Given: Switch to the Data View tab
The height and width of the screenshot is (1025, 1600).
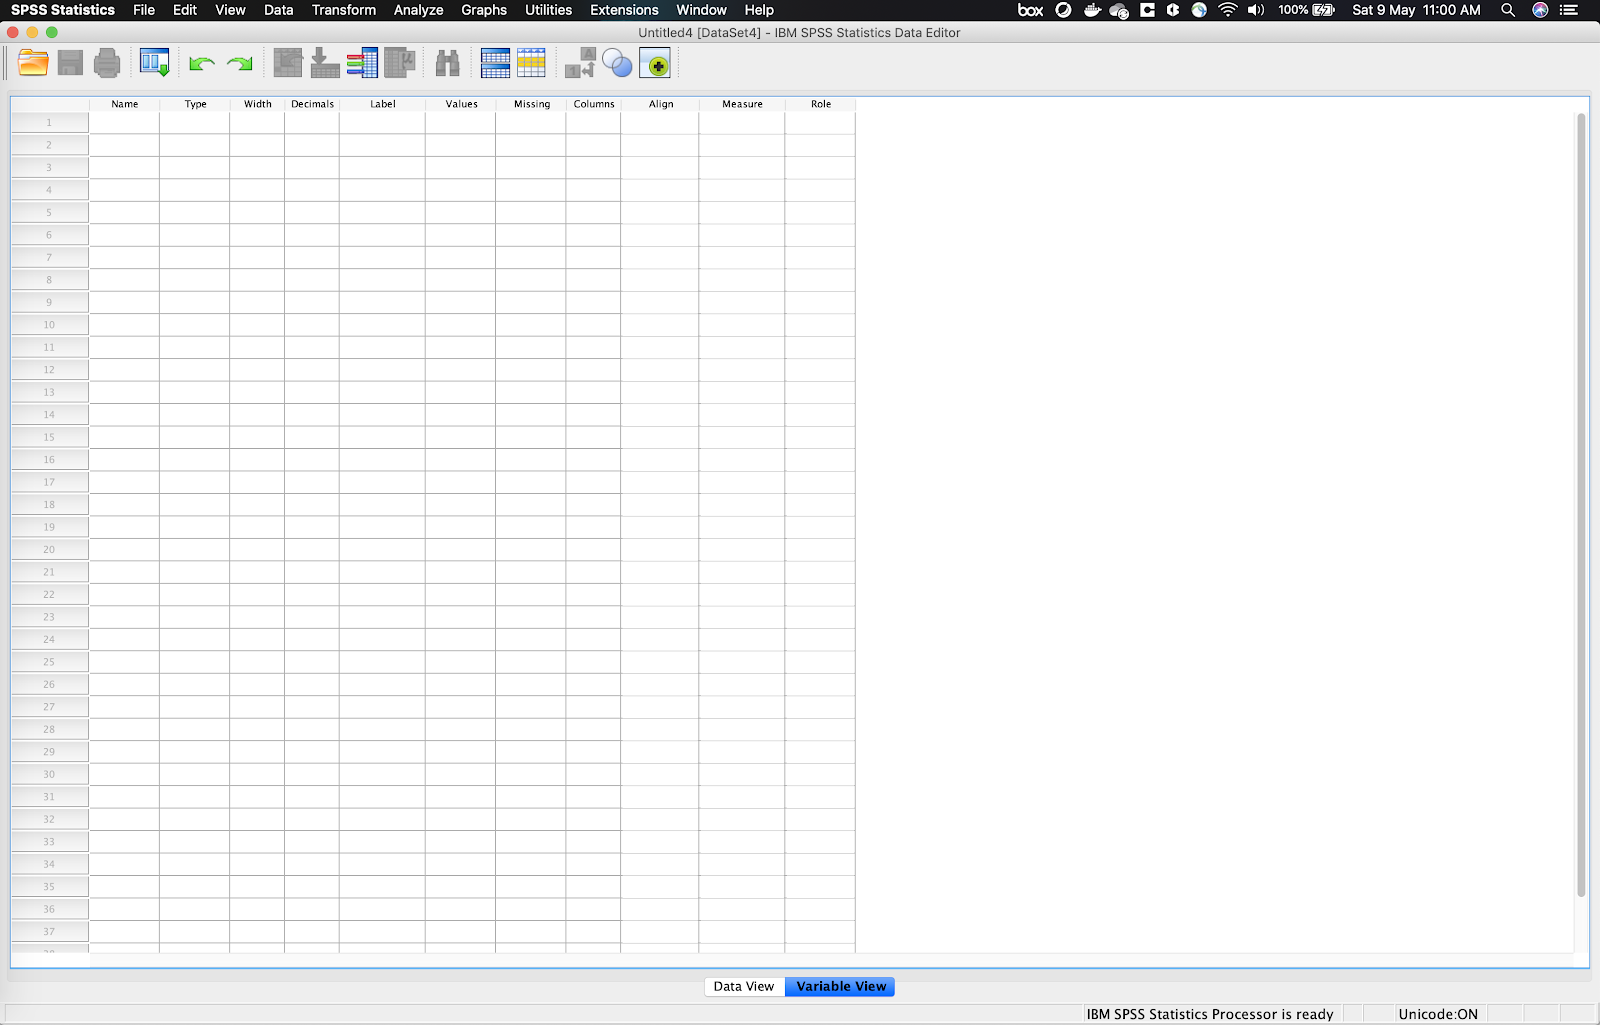Looking at the screenshot, I should click(744, 986).
